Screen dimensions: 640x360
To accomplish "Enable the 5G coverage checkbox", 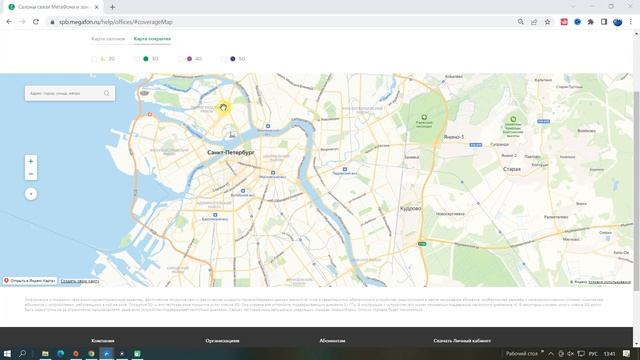I will coord(224,59).
